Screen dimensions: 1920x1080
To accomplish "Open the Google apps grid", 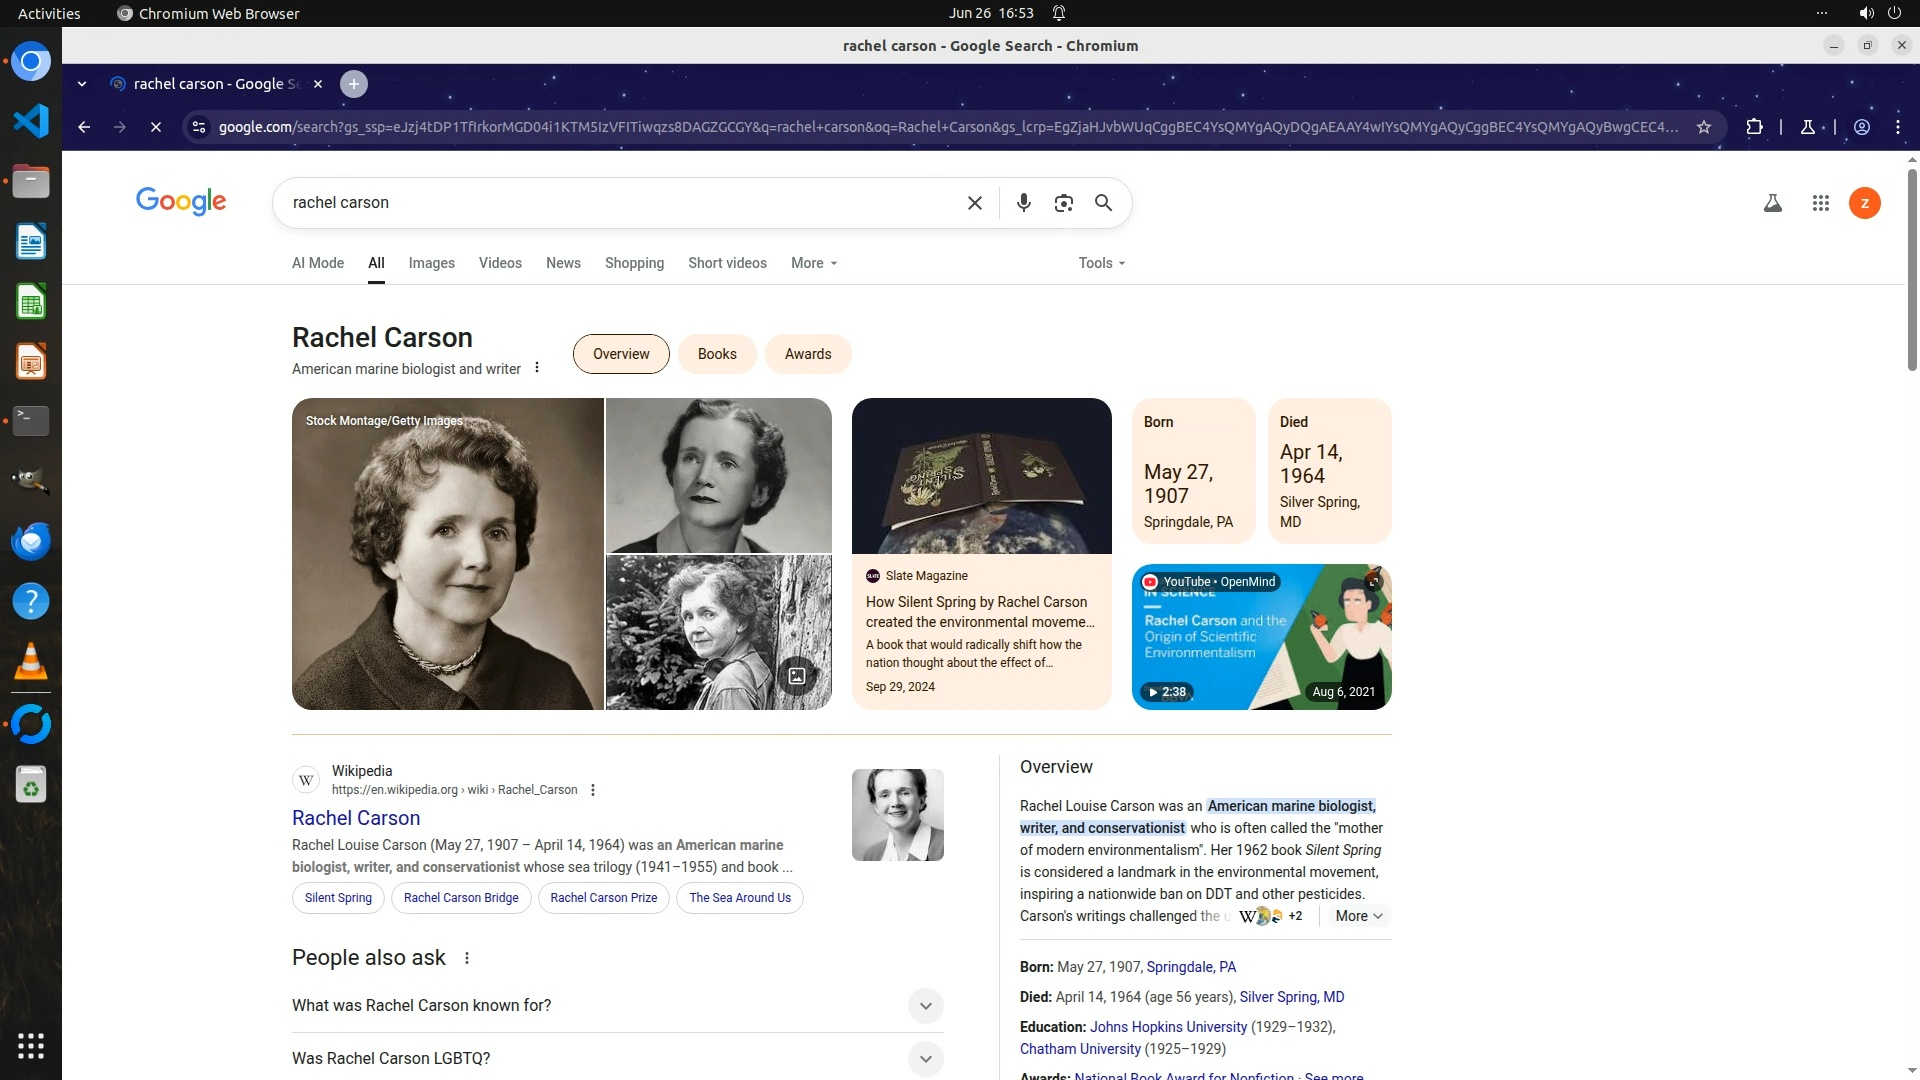I will (x=1820, y=203).
